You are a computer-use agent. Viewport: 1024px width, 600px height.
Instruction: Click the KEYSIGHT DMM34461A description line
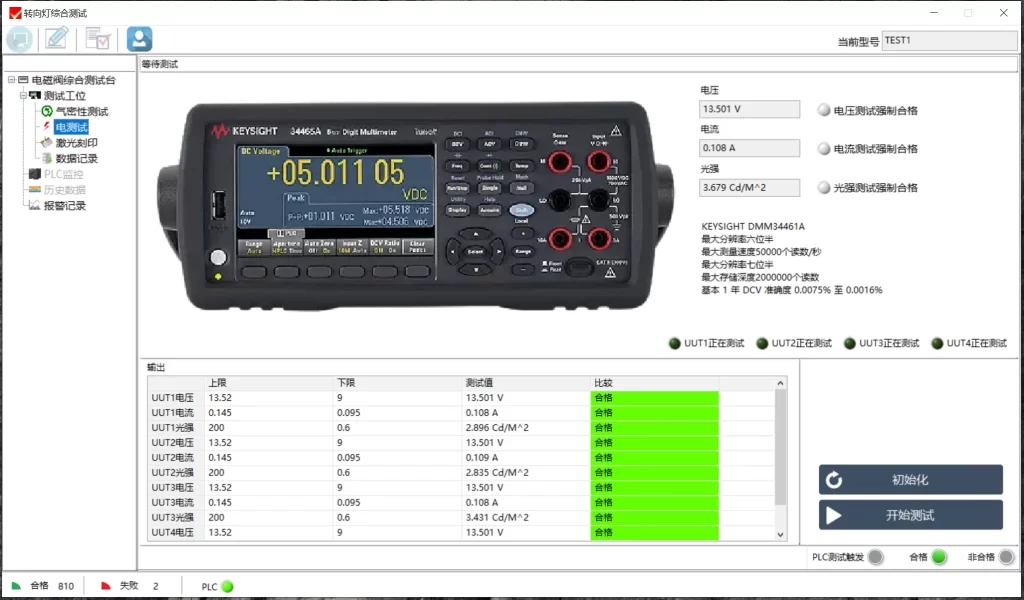(x=753, y=227)
